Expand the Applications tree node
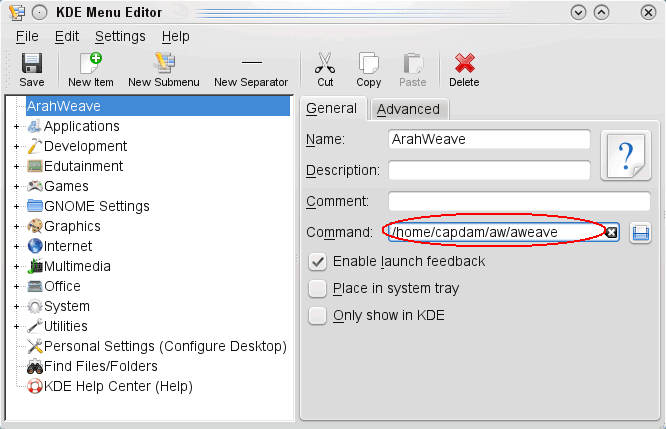Screen dimensions: 666x429 tap(16, 126)
